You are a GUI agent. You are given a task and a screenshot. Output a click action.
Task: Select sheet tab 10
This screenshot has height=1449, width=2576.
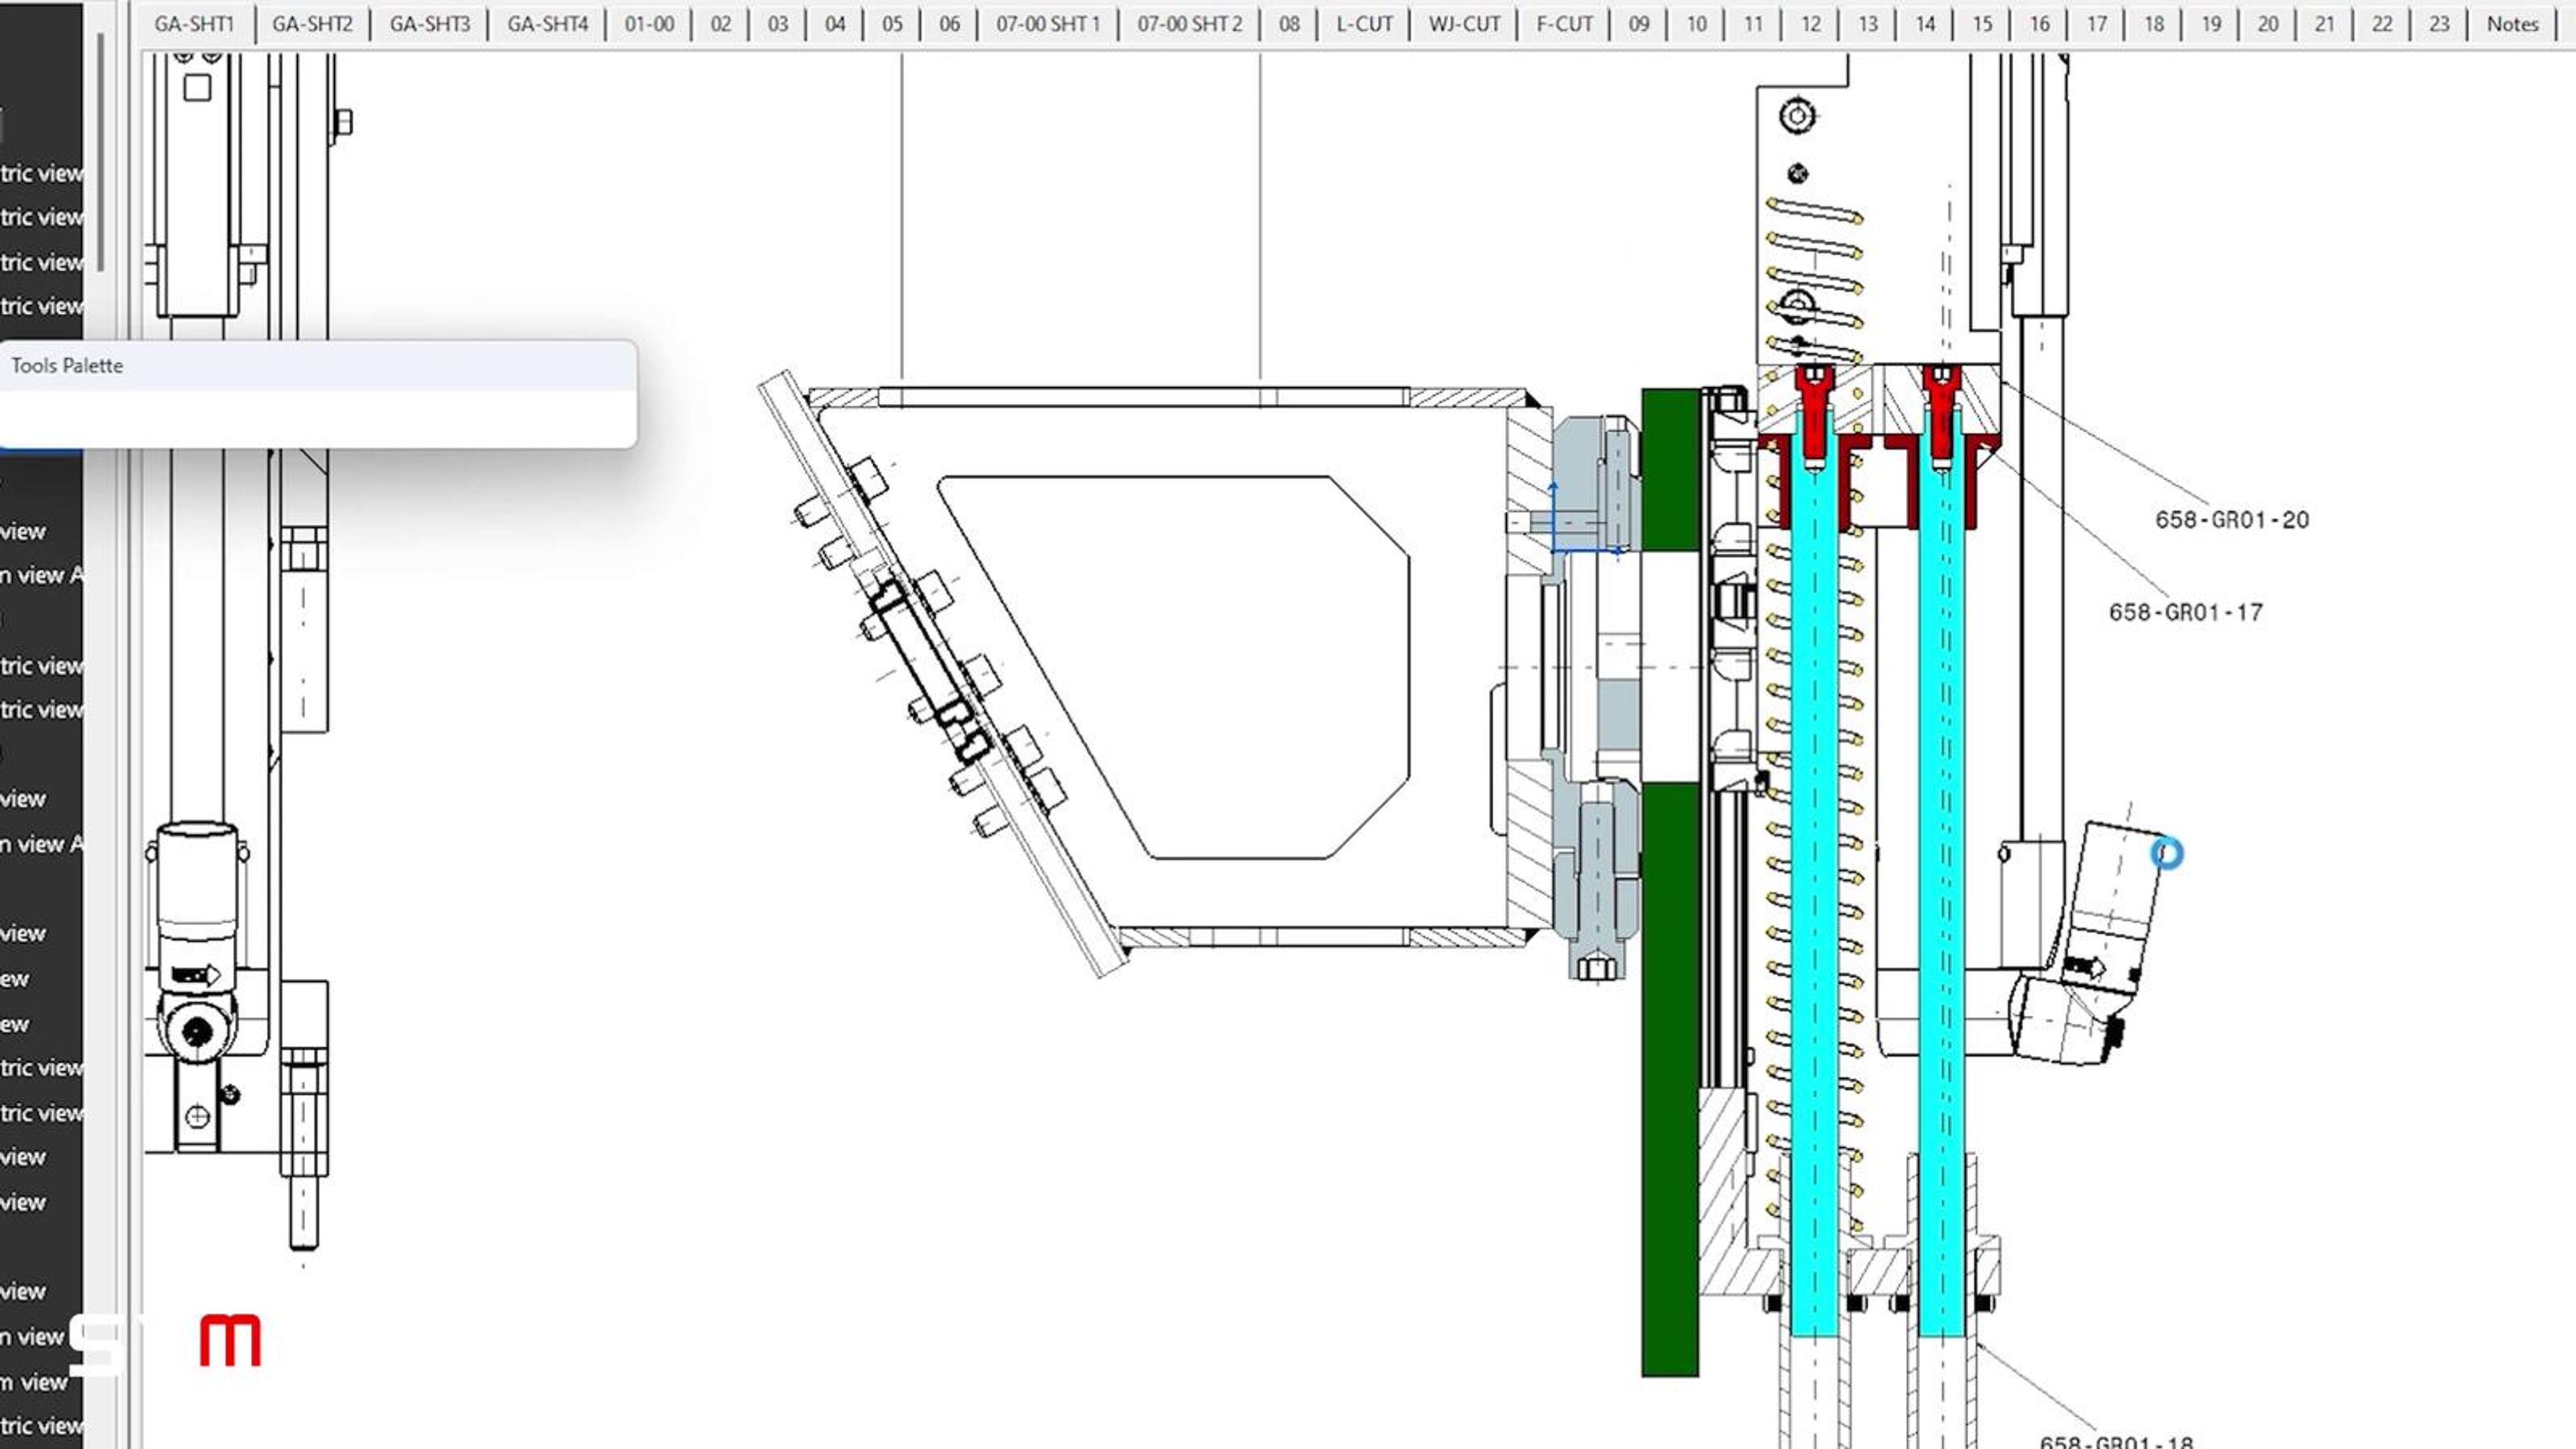pos(1696,24)
